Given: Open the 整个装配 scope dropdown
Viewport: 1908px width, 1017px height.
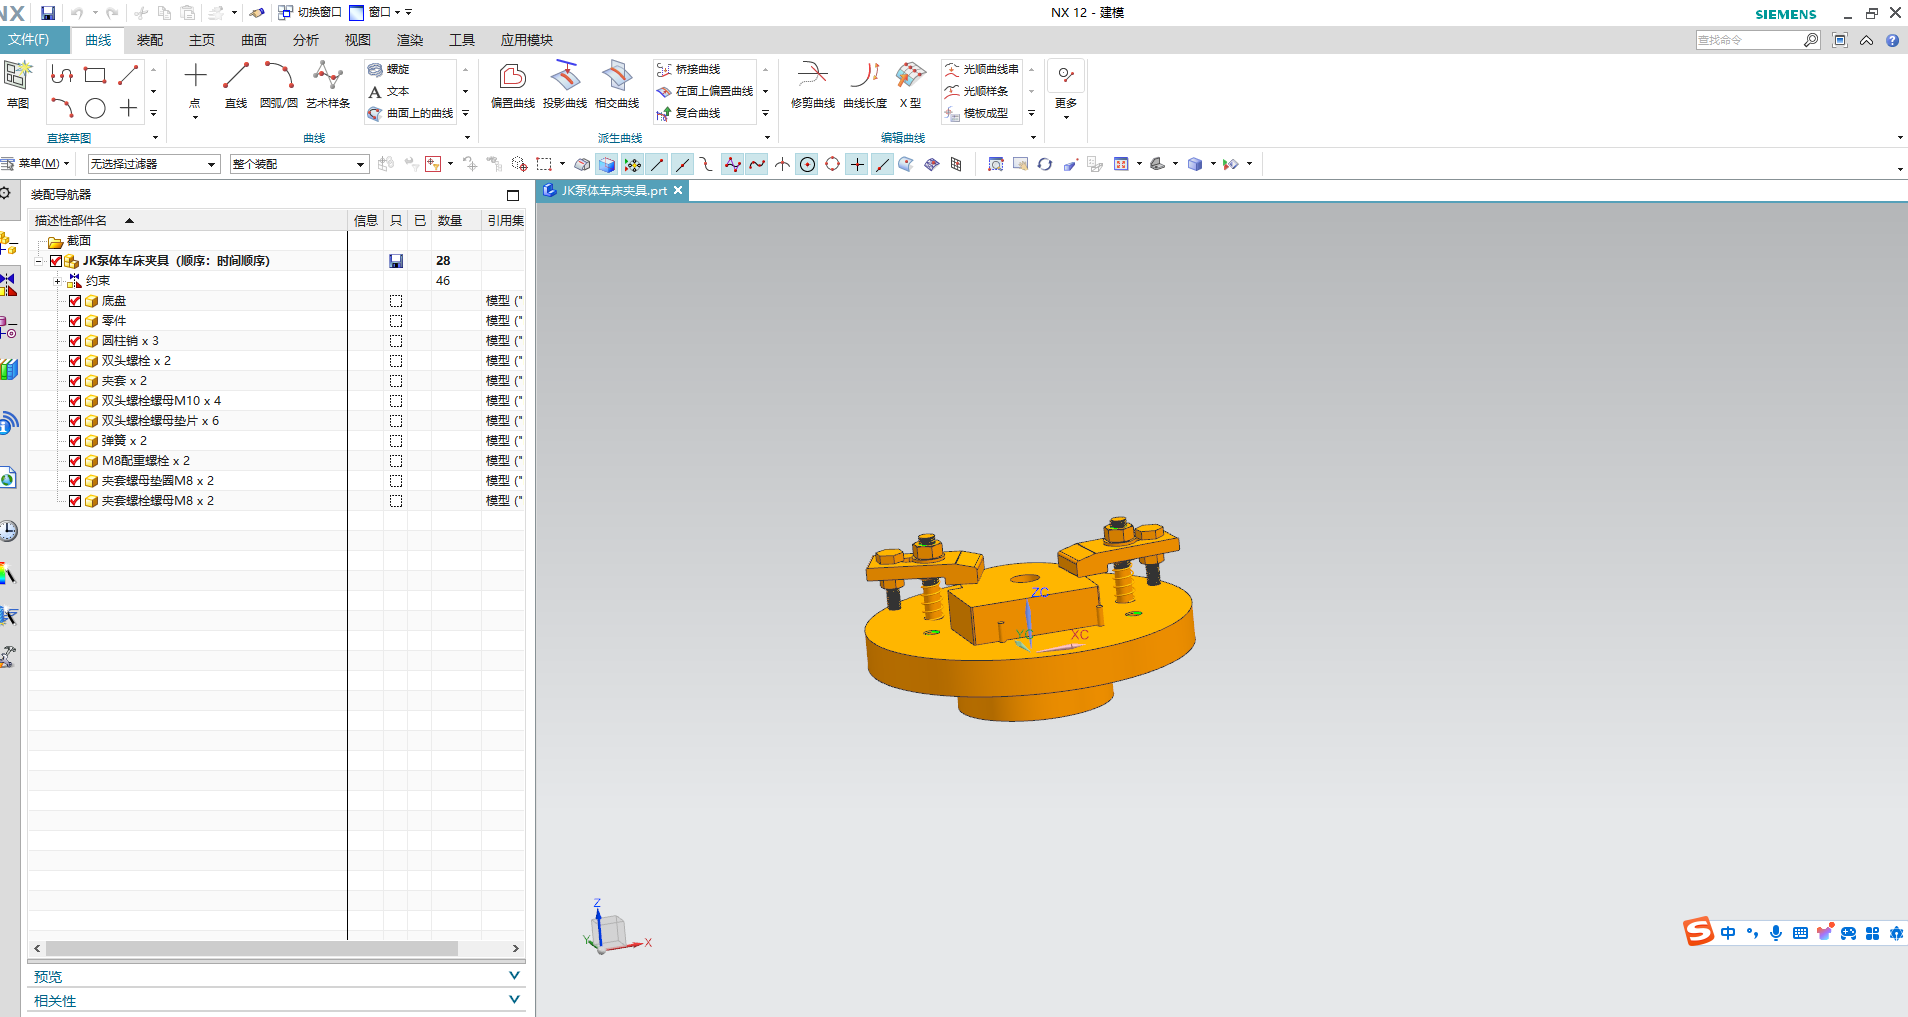Looking at the screenshot, I should tap(299, 164).
